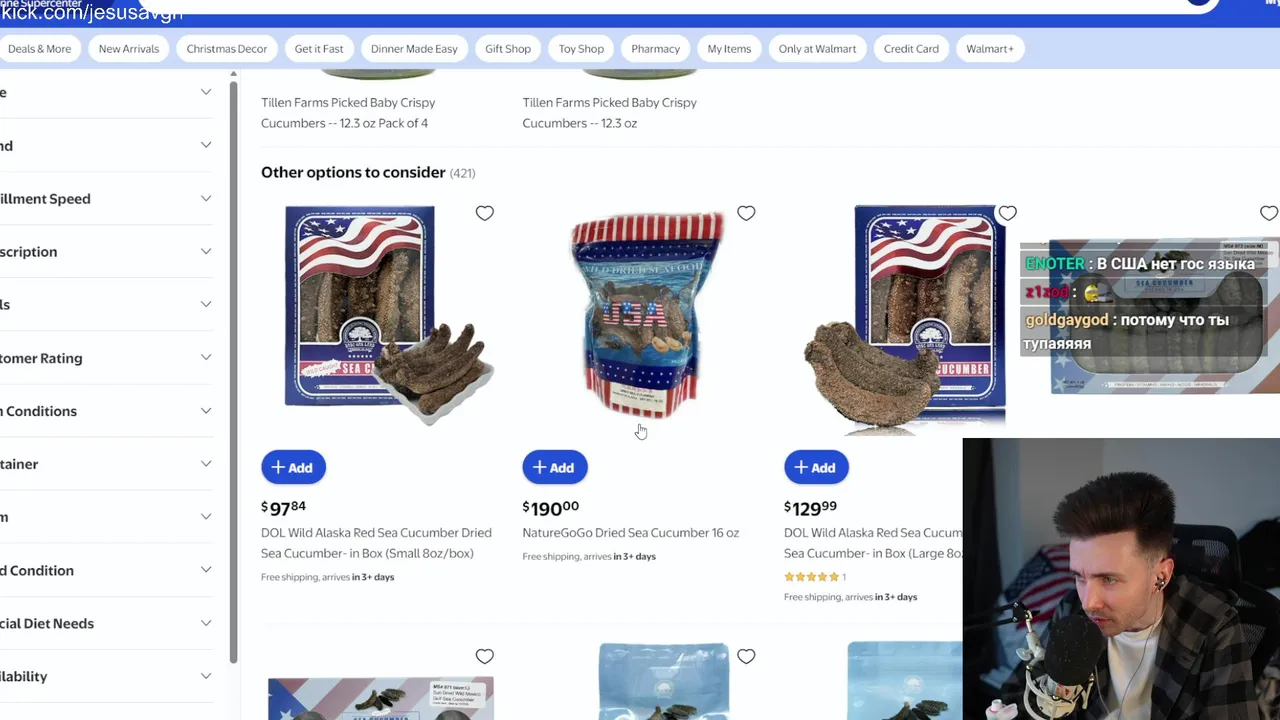Add NatureGoGo $190 sea cucumber to cart
The image size is (1280, 720).
555,467
